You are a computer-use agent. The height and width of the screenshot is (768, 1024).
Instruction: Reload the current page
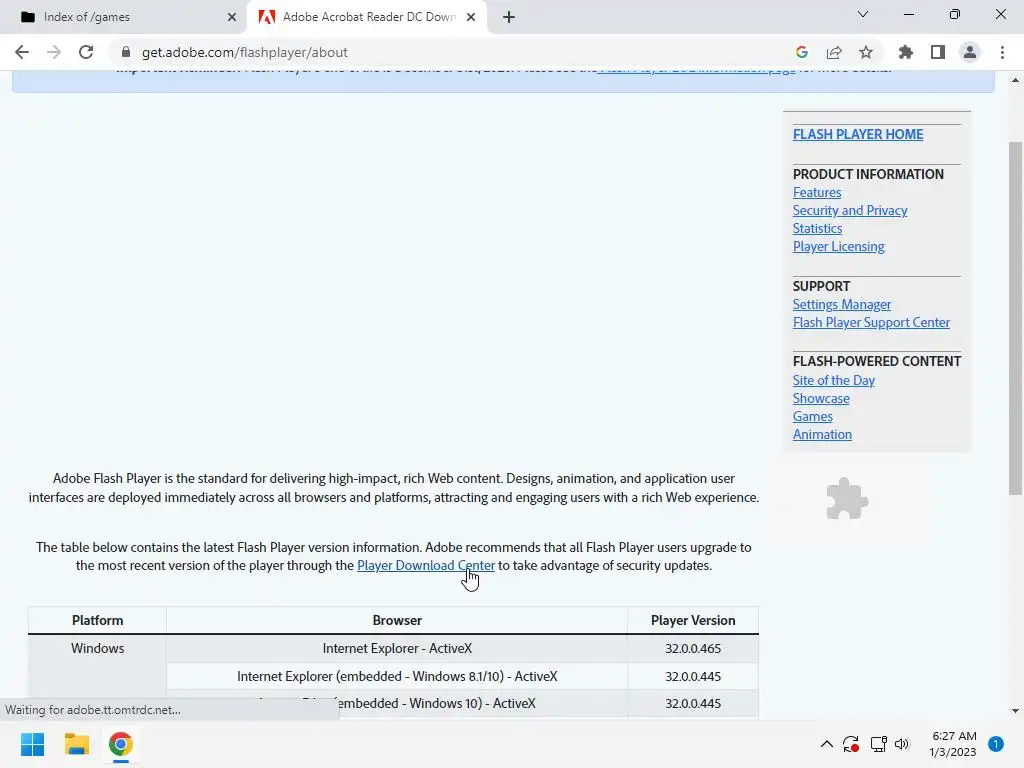pos(86,52)
